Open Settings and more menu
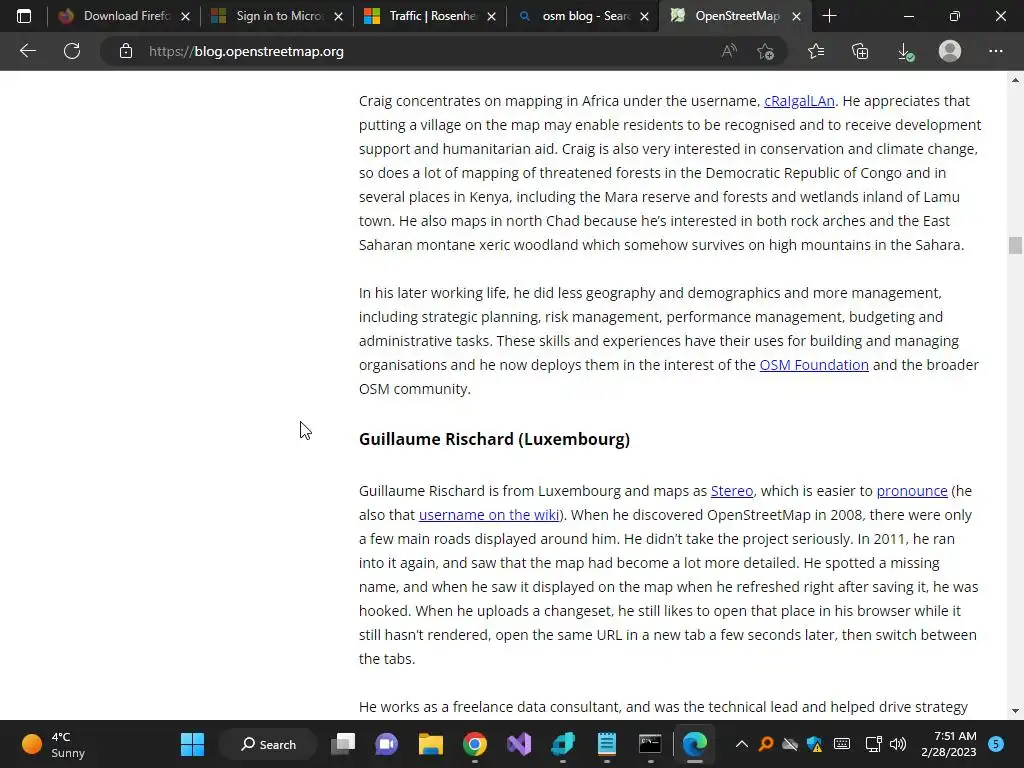This screenshot has height=768, width=1024. (x=995, y=51)
